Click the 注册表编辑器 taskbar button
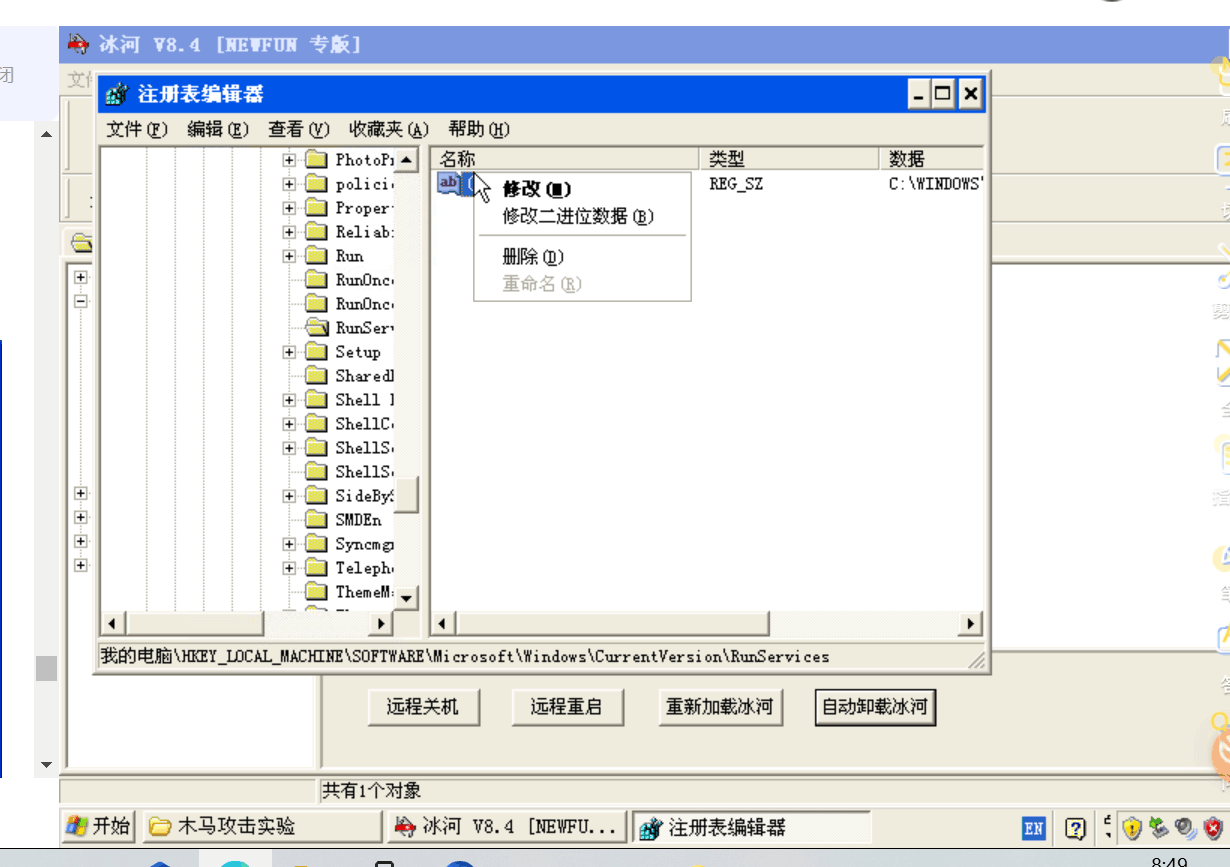 pyautogui.click(x=751, y=827)
